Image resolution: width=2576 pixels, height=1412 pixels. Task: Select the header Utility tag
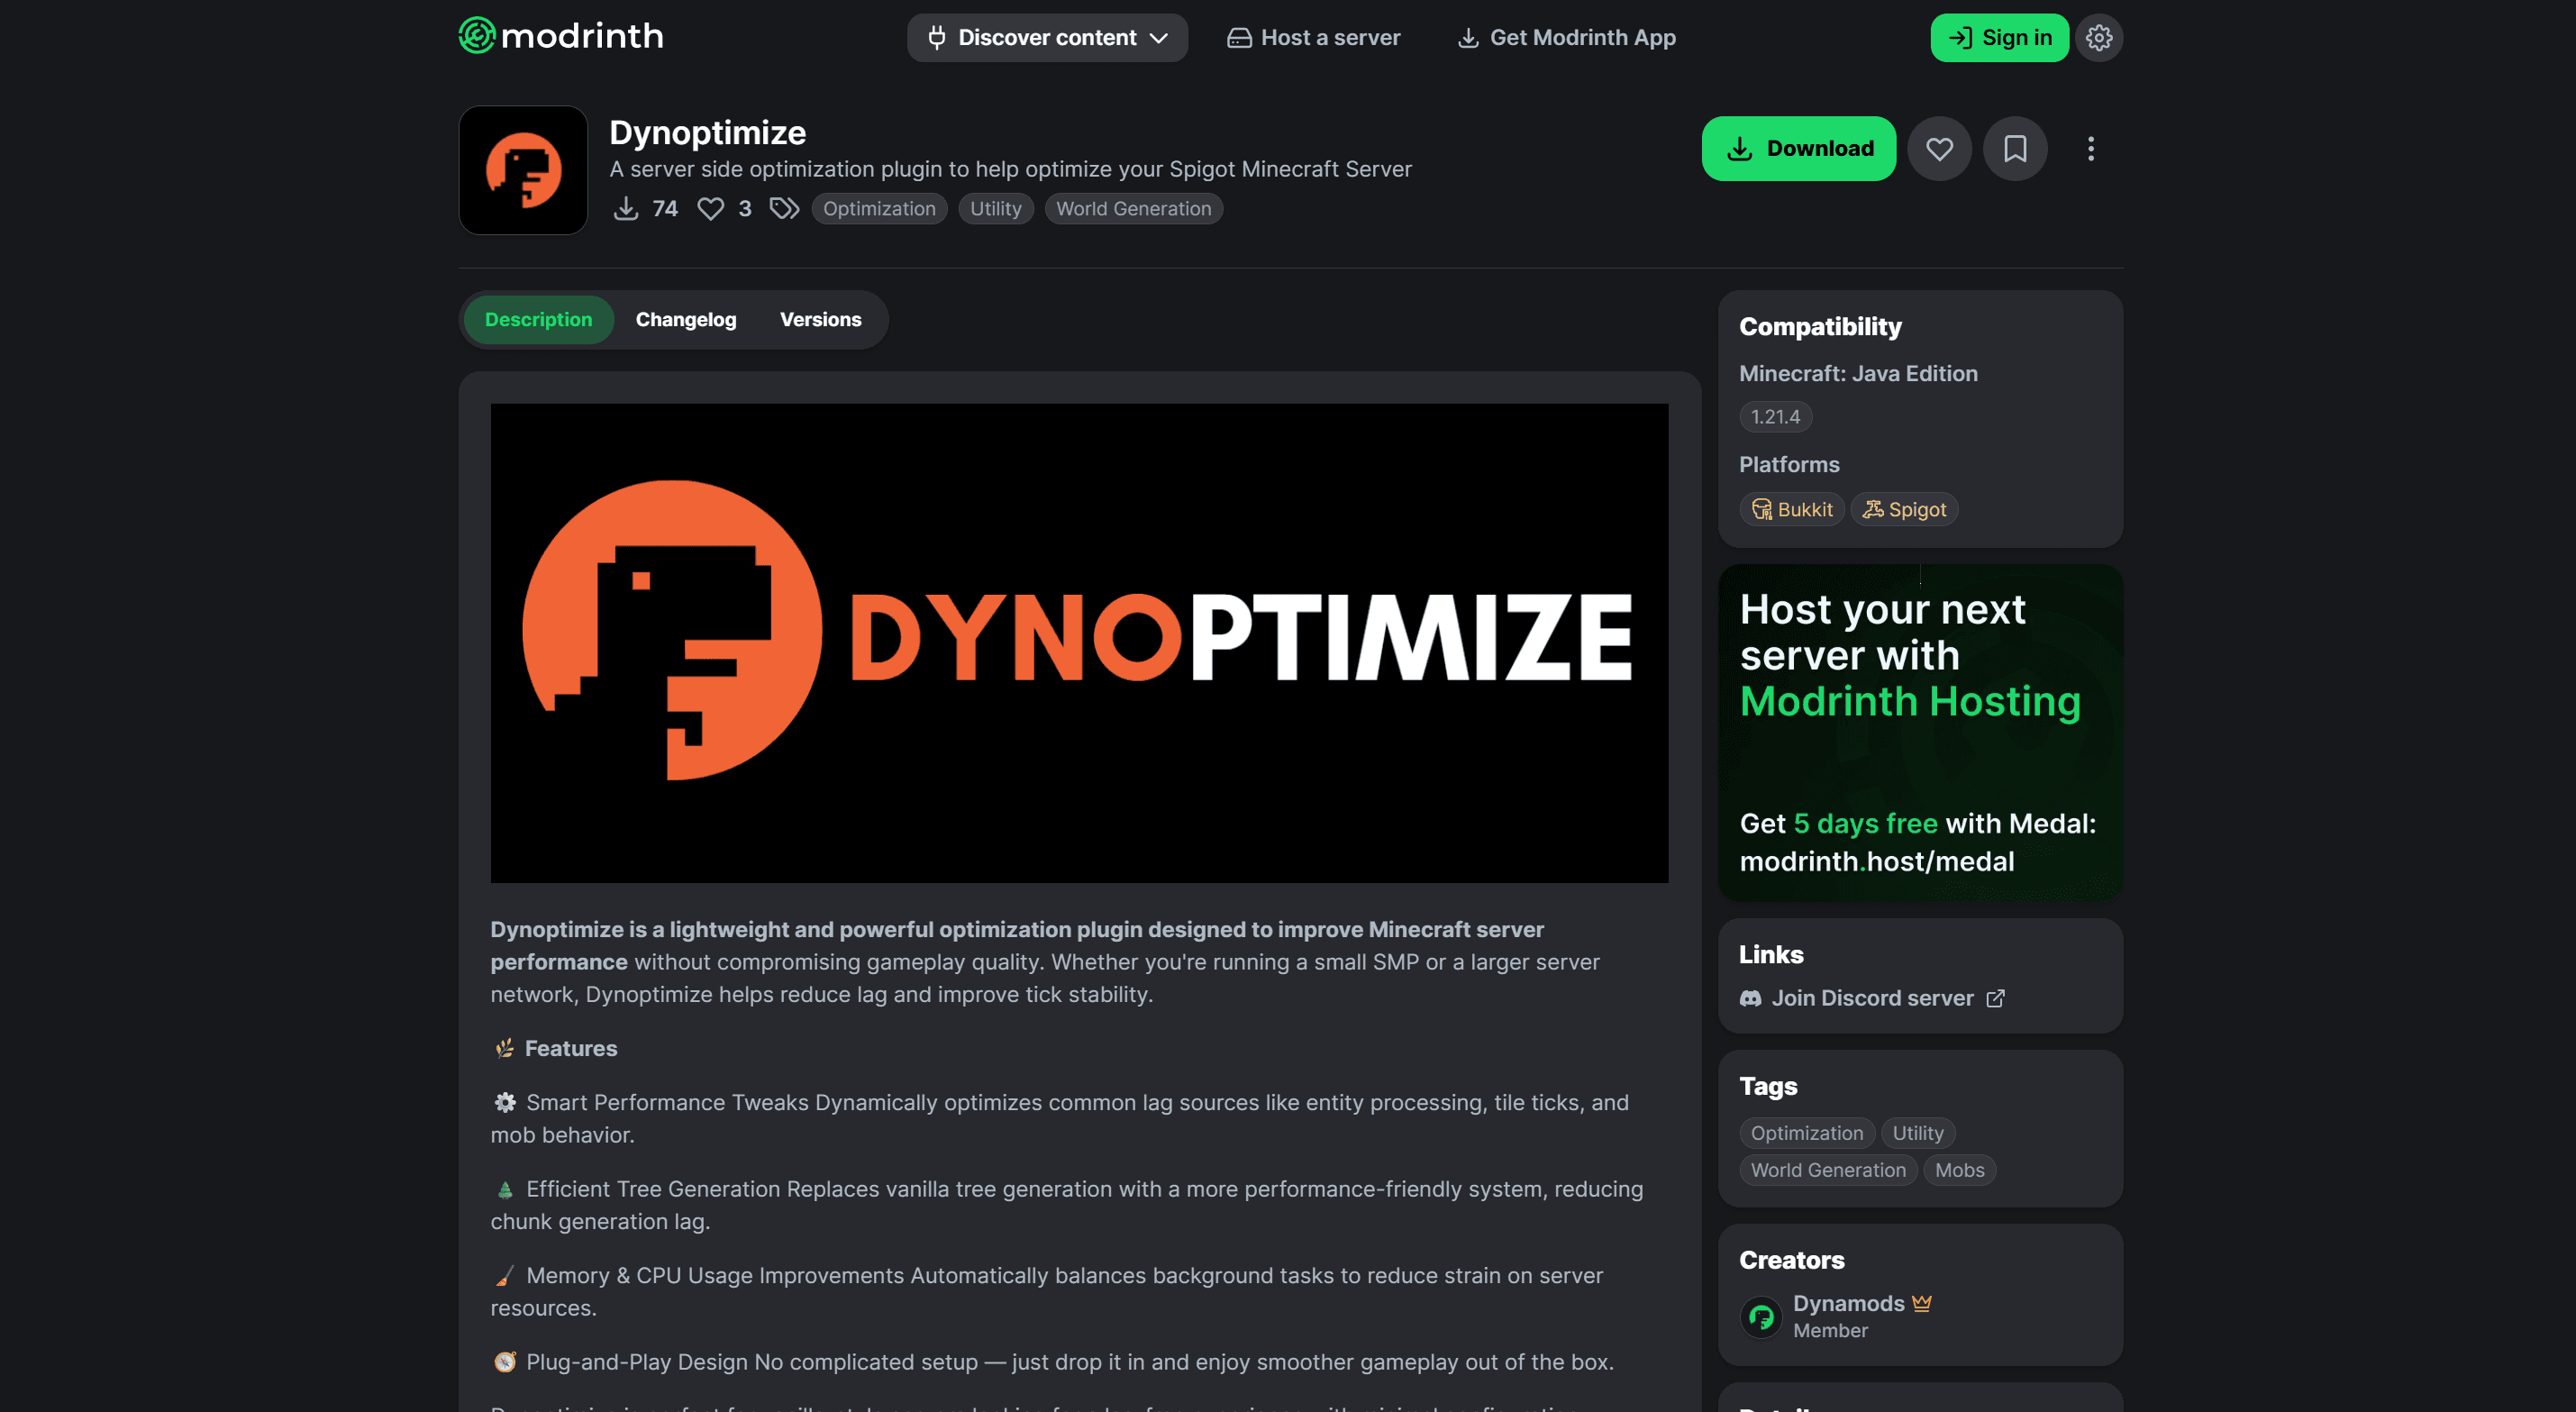(995, 208)
